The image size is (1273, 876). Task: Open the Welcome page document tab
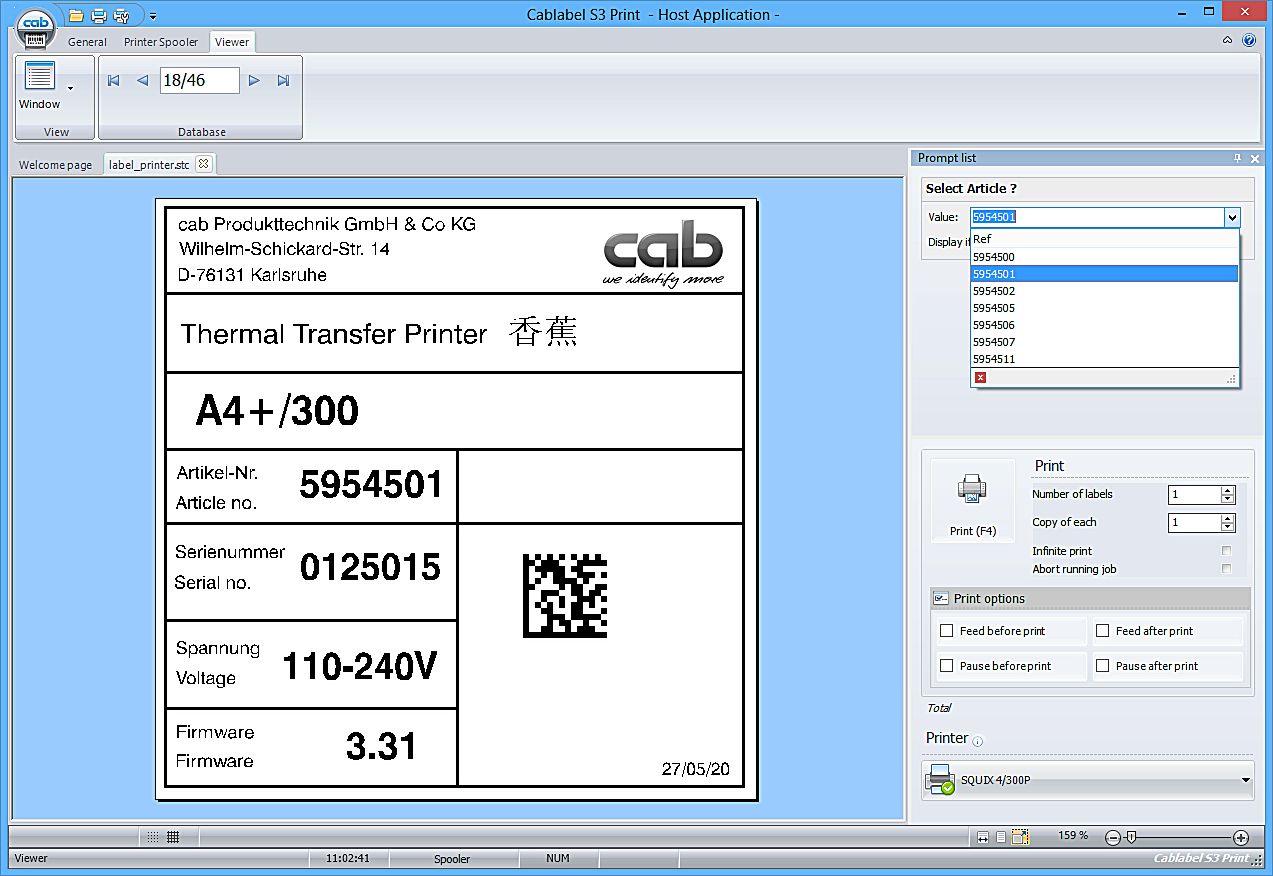pos(55,165)
